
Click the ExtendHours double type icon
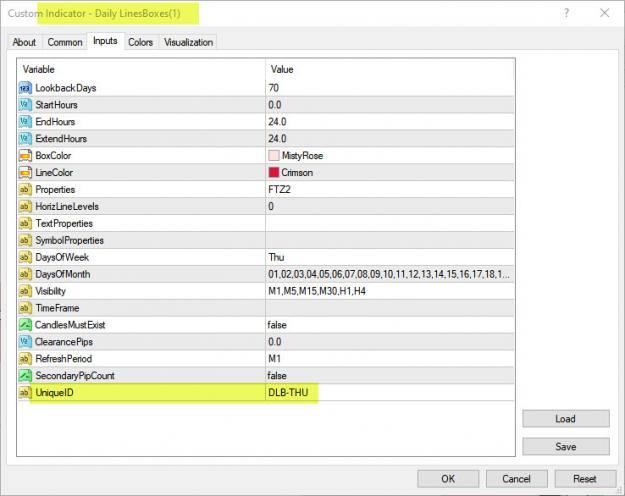(x=25, y=139)
